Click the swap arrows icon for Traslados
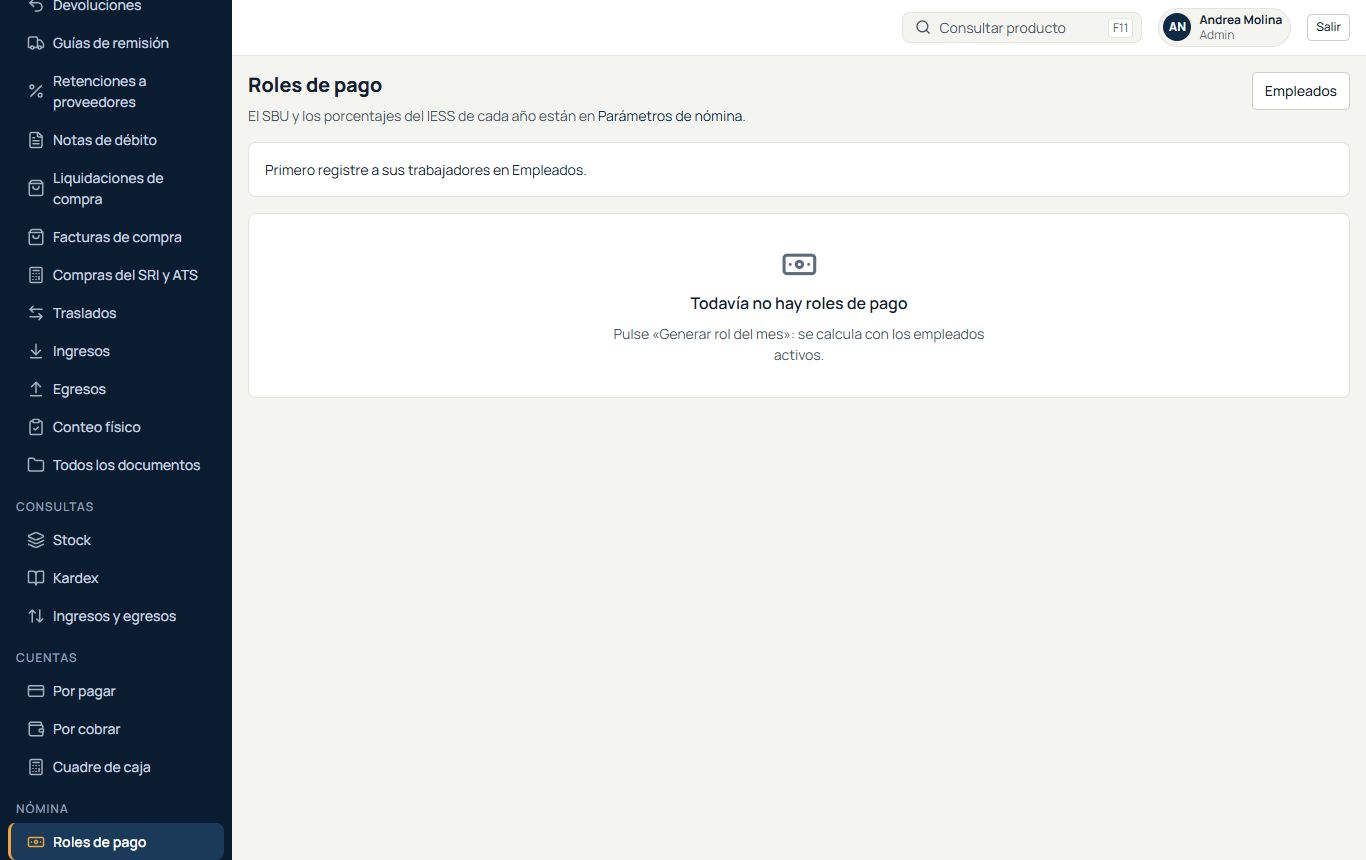 (x=36, y=313)
